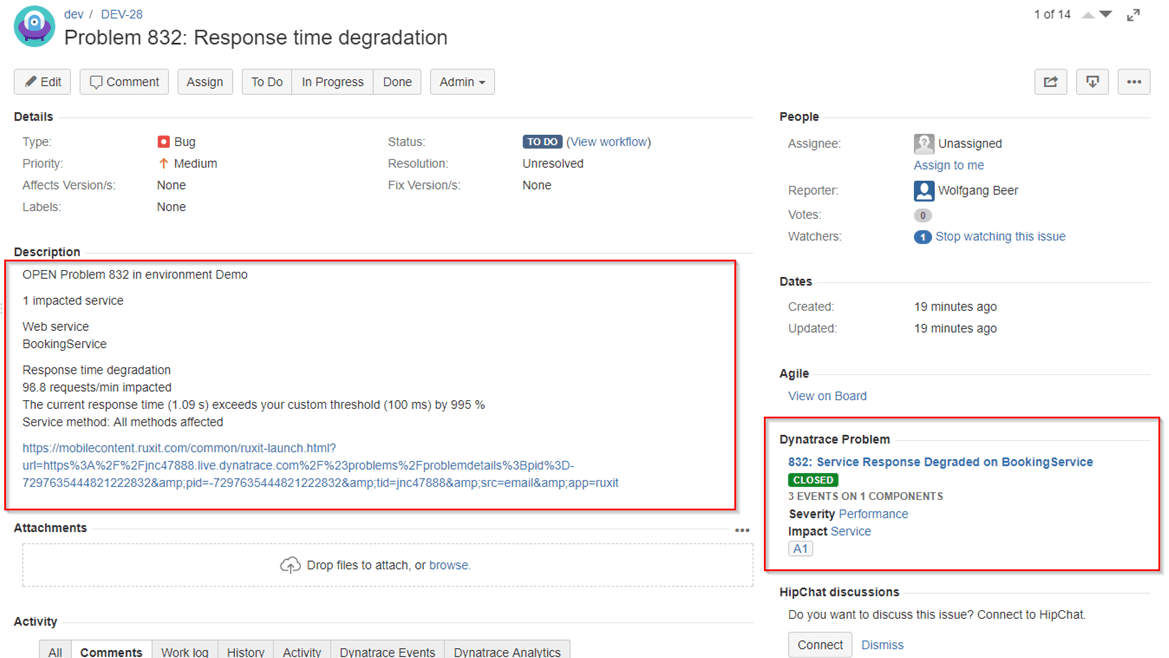Click the attachments drop zone

(x=388, y=565)
